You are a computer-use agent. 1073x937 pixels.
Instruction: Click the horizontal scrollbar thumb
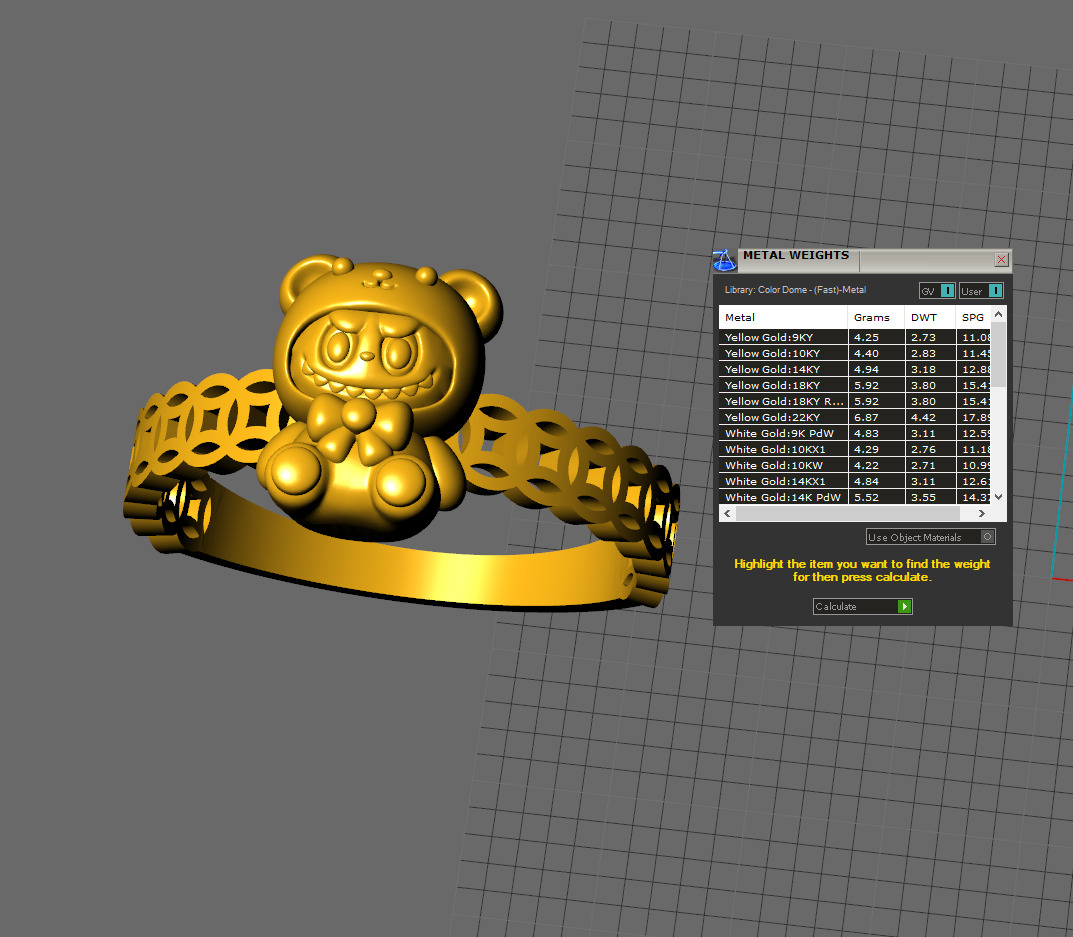coord(848,513)
